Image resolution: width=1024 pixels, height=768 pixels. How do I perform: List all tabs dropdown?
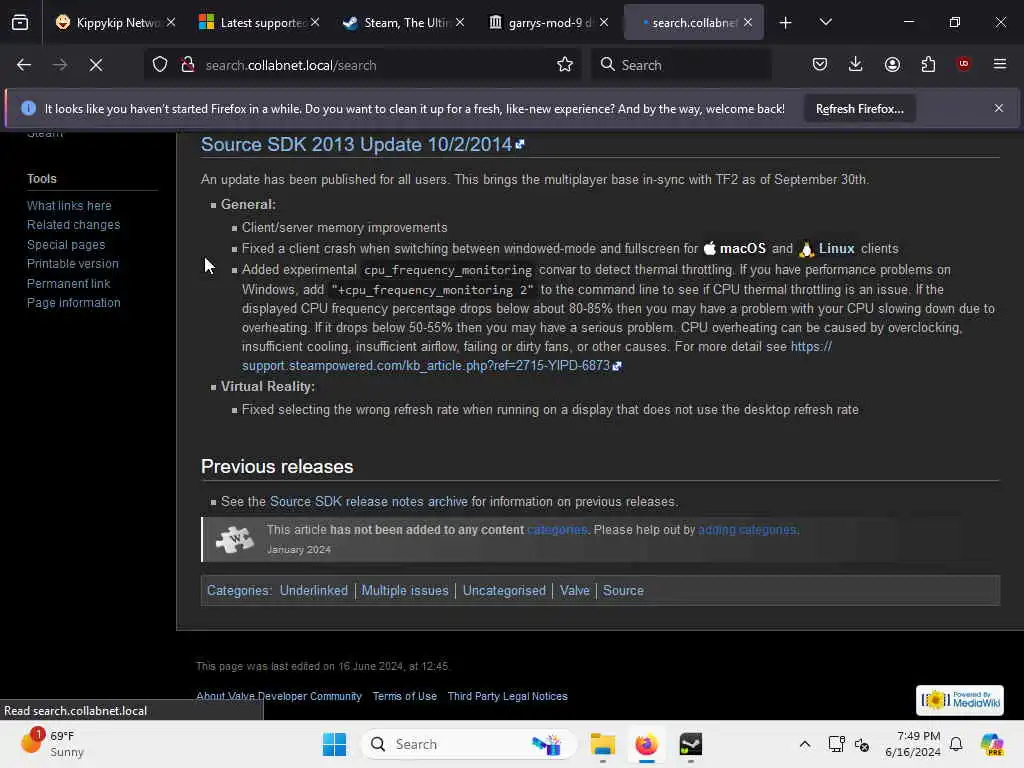click(825, 22)
